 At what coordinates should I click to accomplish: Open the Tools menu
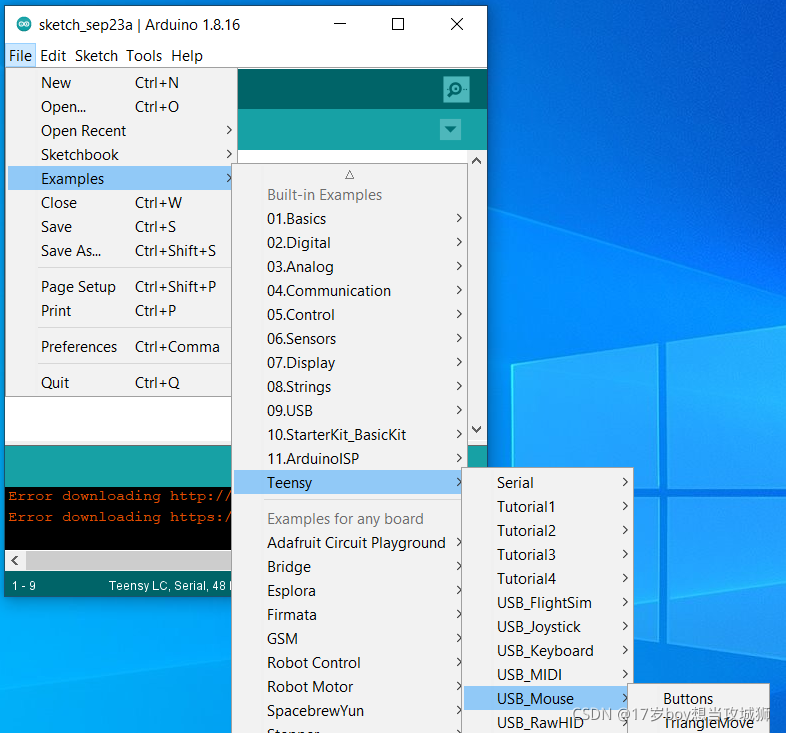[144, 56]
